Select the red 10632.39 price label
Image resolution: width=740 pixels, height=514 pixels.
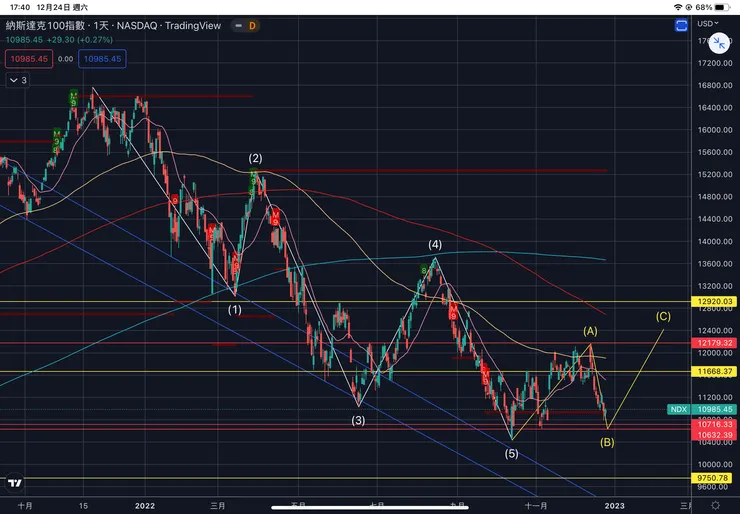click(x=715, y=435)
